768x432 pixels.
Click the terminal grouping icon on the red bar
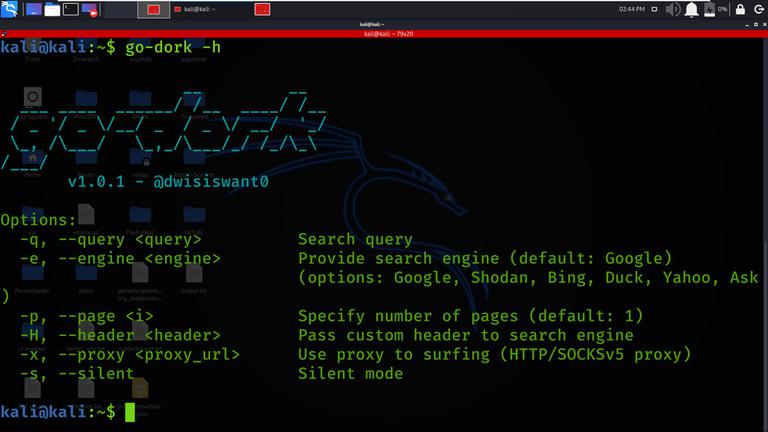point(3,34)
